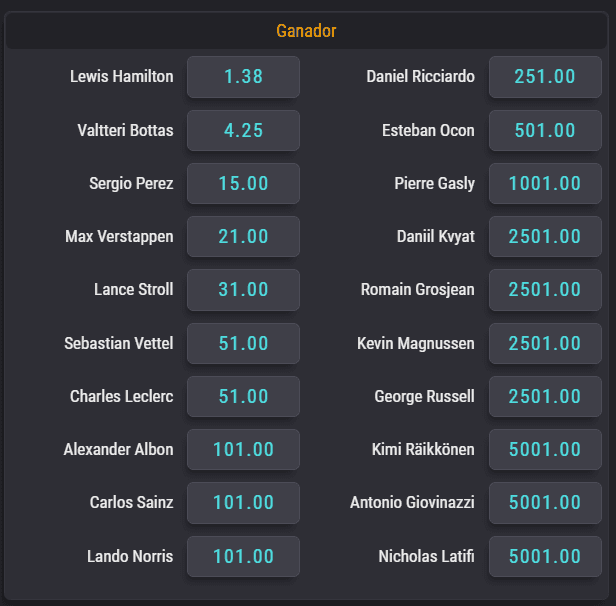Click the Charles Leclerc name label

[122, 396]
